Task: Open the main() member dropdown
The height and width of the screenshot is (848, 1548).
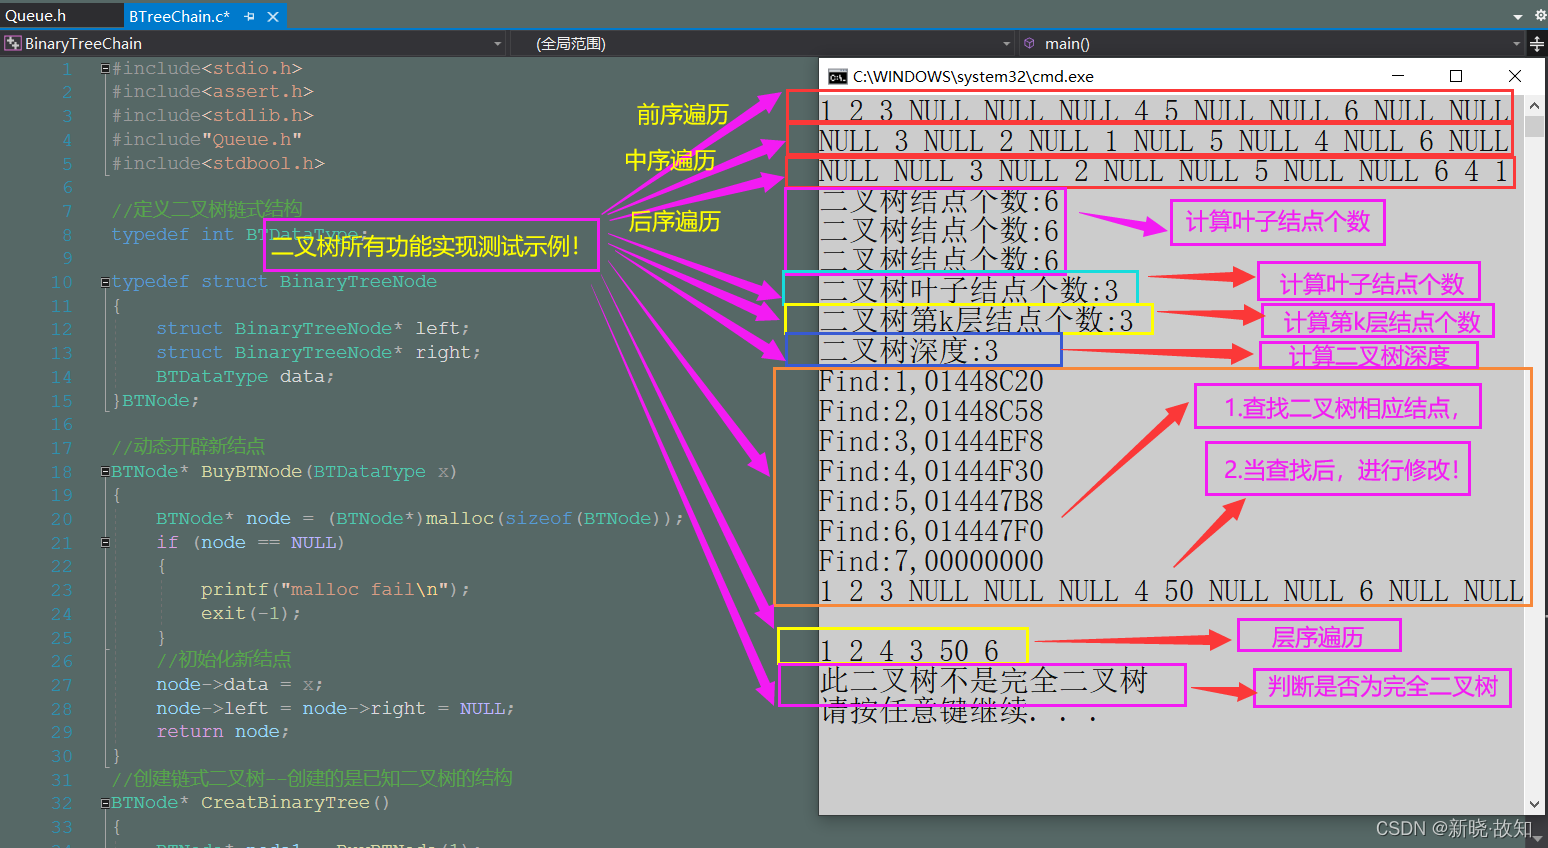Action: (1517, 44)
